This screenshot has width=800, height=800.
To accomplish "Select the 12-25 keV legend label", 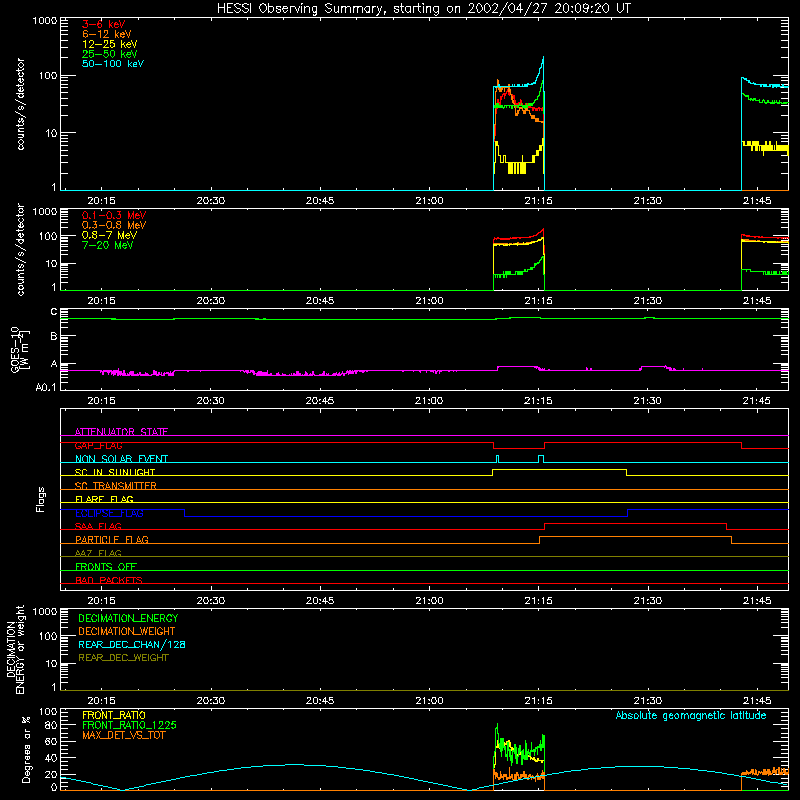I will (x=109, y=44).
